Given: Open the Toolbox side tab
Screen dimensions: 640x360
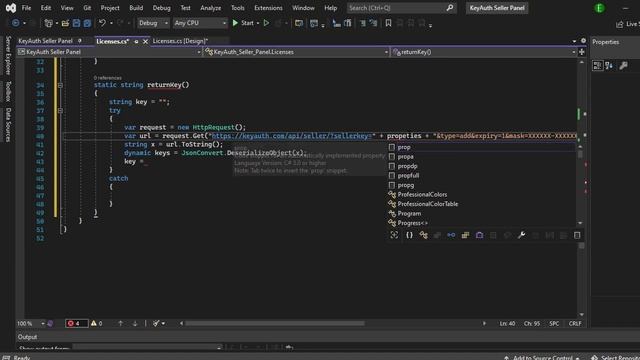Looking at the screenshot, I should 8,91.
